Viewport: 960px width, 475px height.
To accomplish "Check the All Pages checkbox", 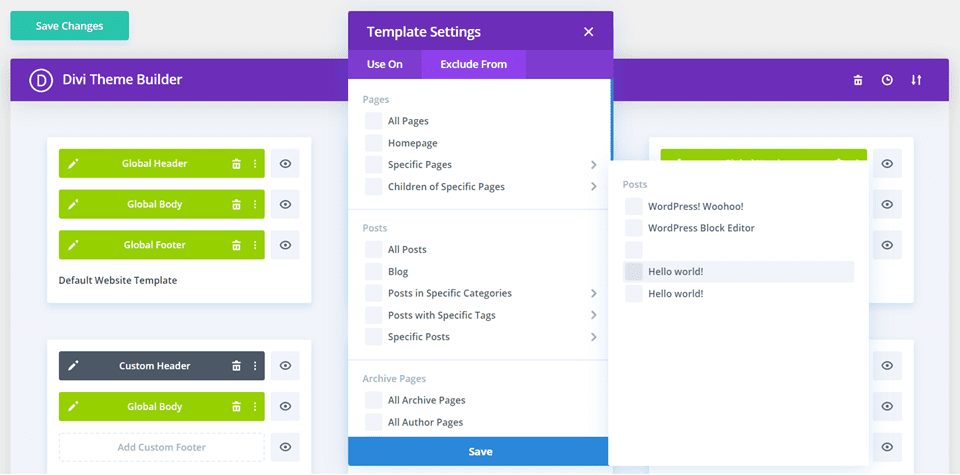I will [373, 121].
